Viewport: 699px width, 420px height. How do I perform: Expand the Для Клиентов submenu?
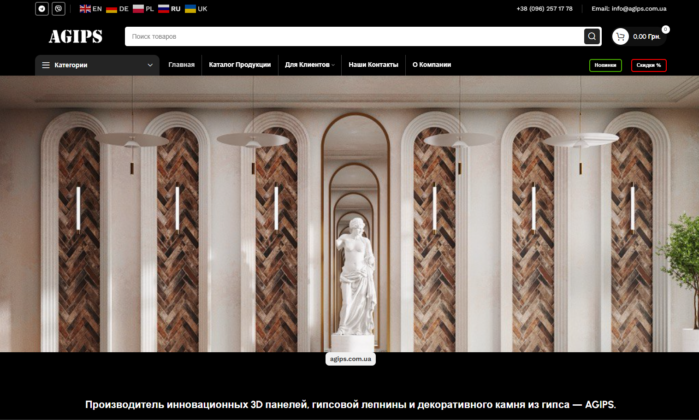309,65
